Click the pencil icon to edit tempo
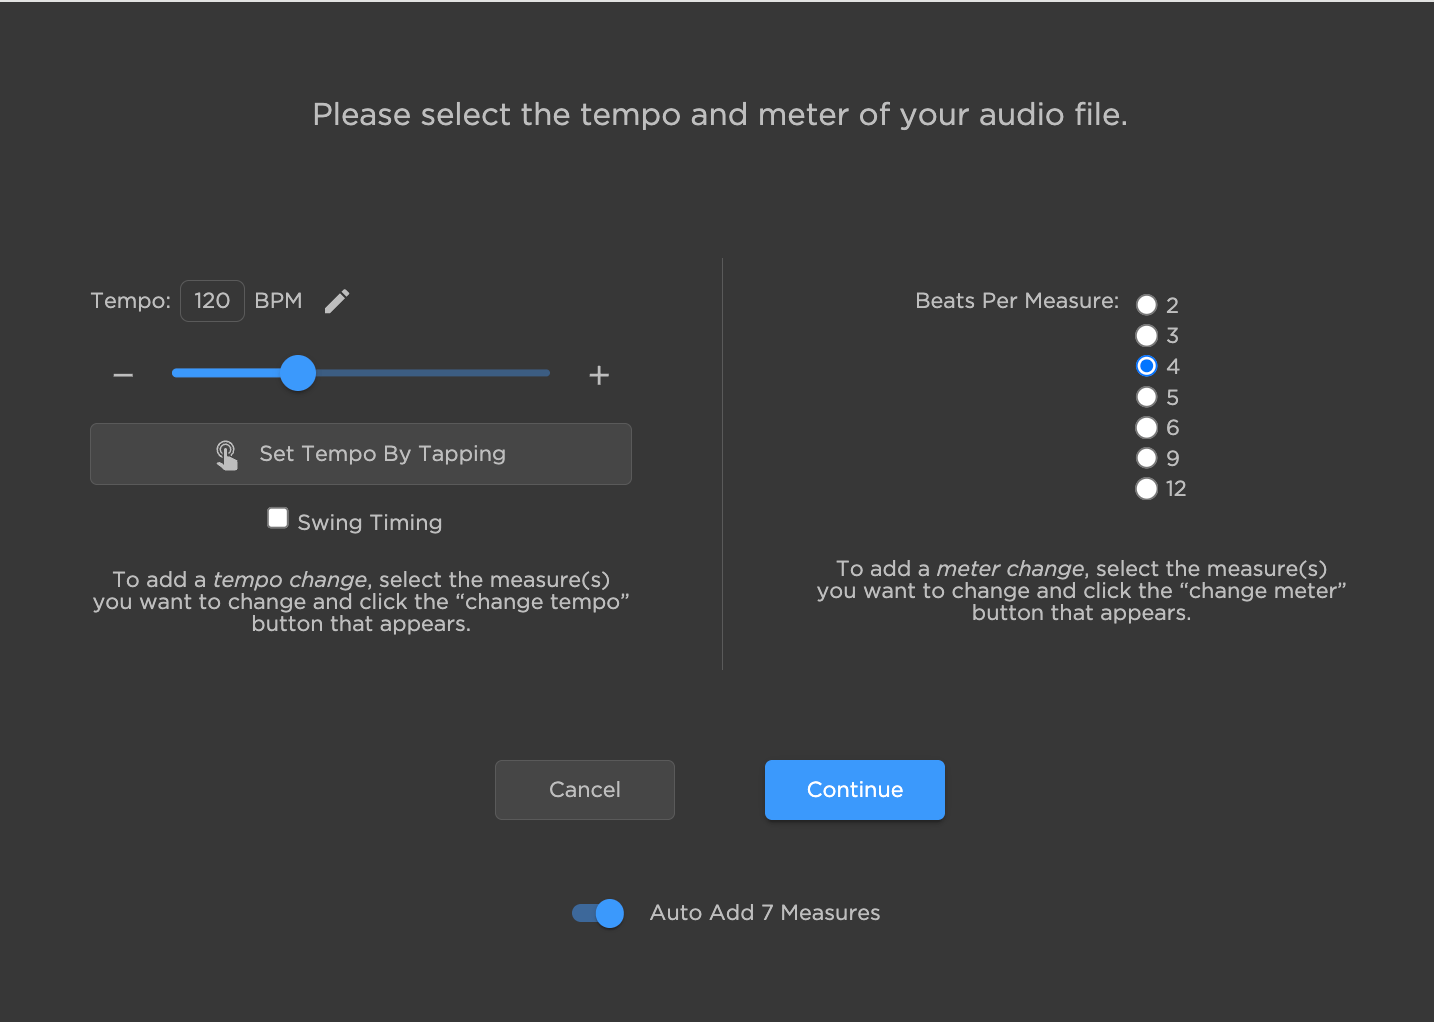Viewport: 1434px width, 1022px height. (336, 300)
